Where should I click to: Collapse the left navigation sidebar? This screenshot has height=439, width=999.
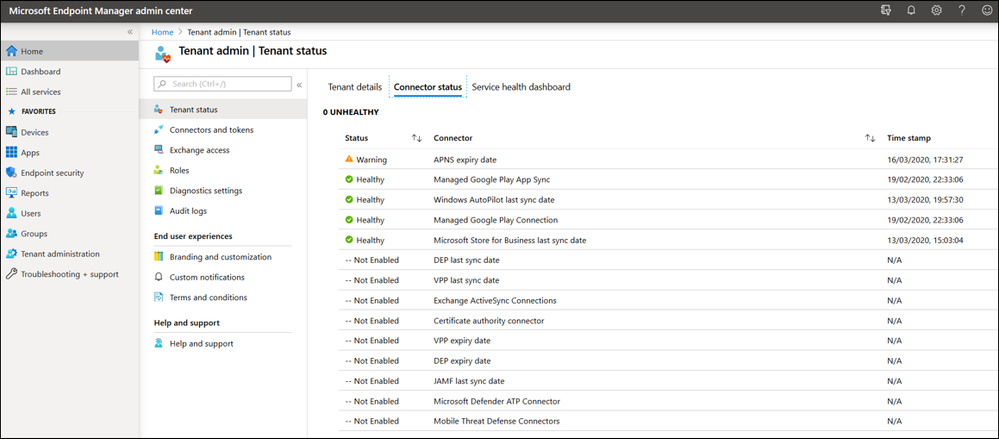[x=130, y=31]
